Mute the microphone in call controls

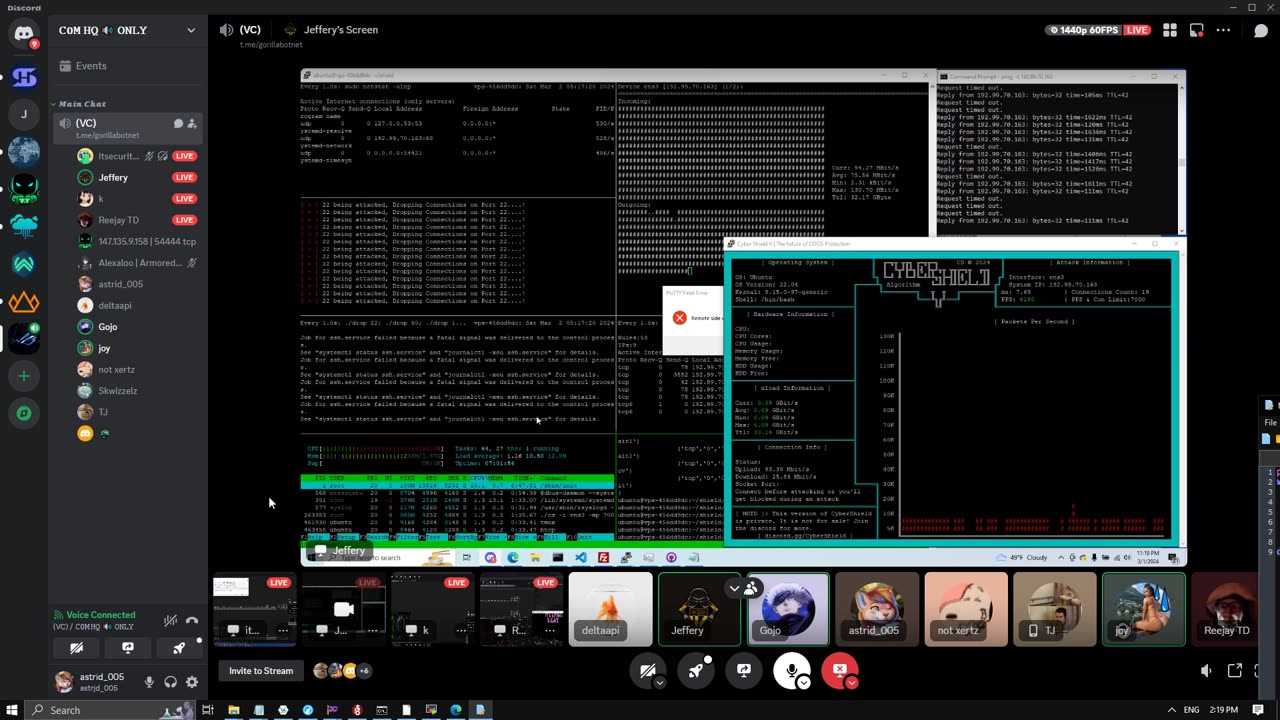click(x=792, y=670)
